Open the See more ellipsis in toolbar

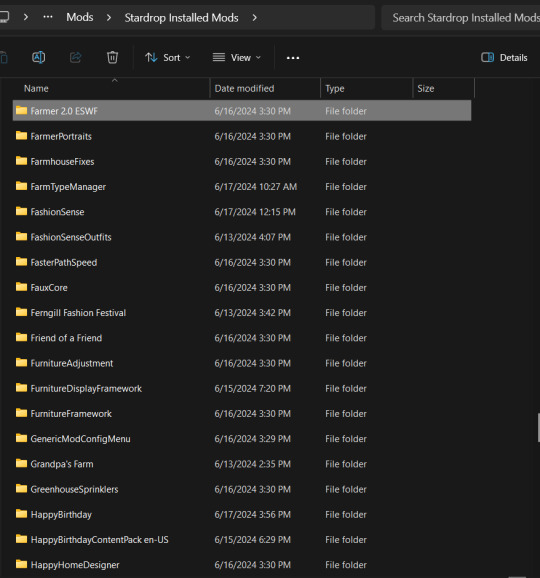point(293,58)
